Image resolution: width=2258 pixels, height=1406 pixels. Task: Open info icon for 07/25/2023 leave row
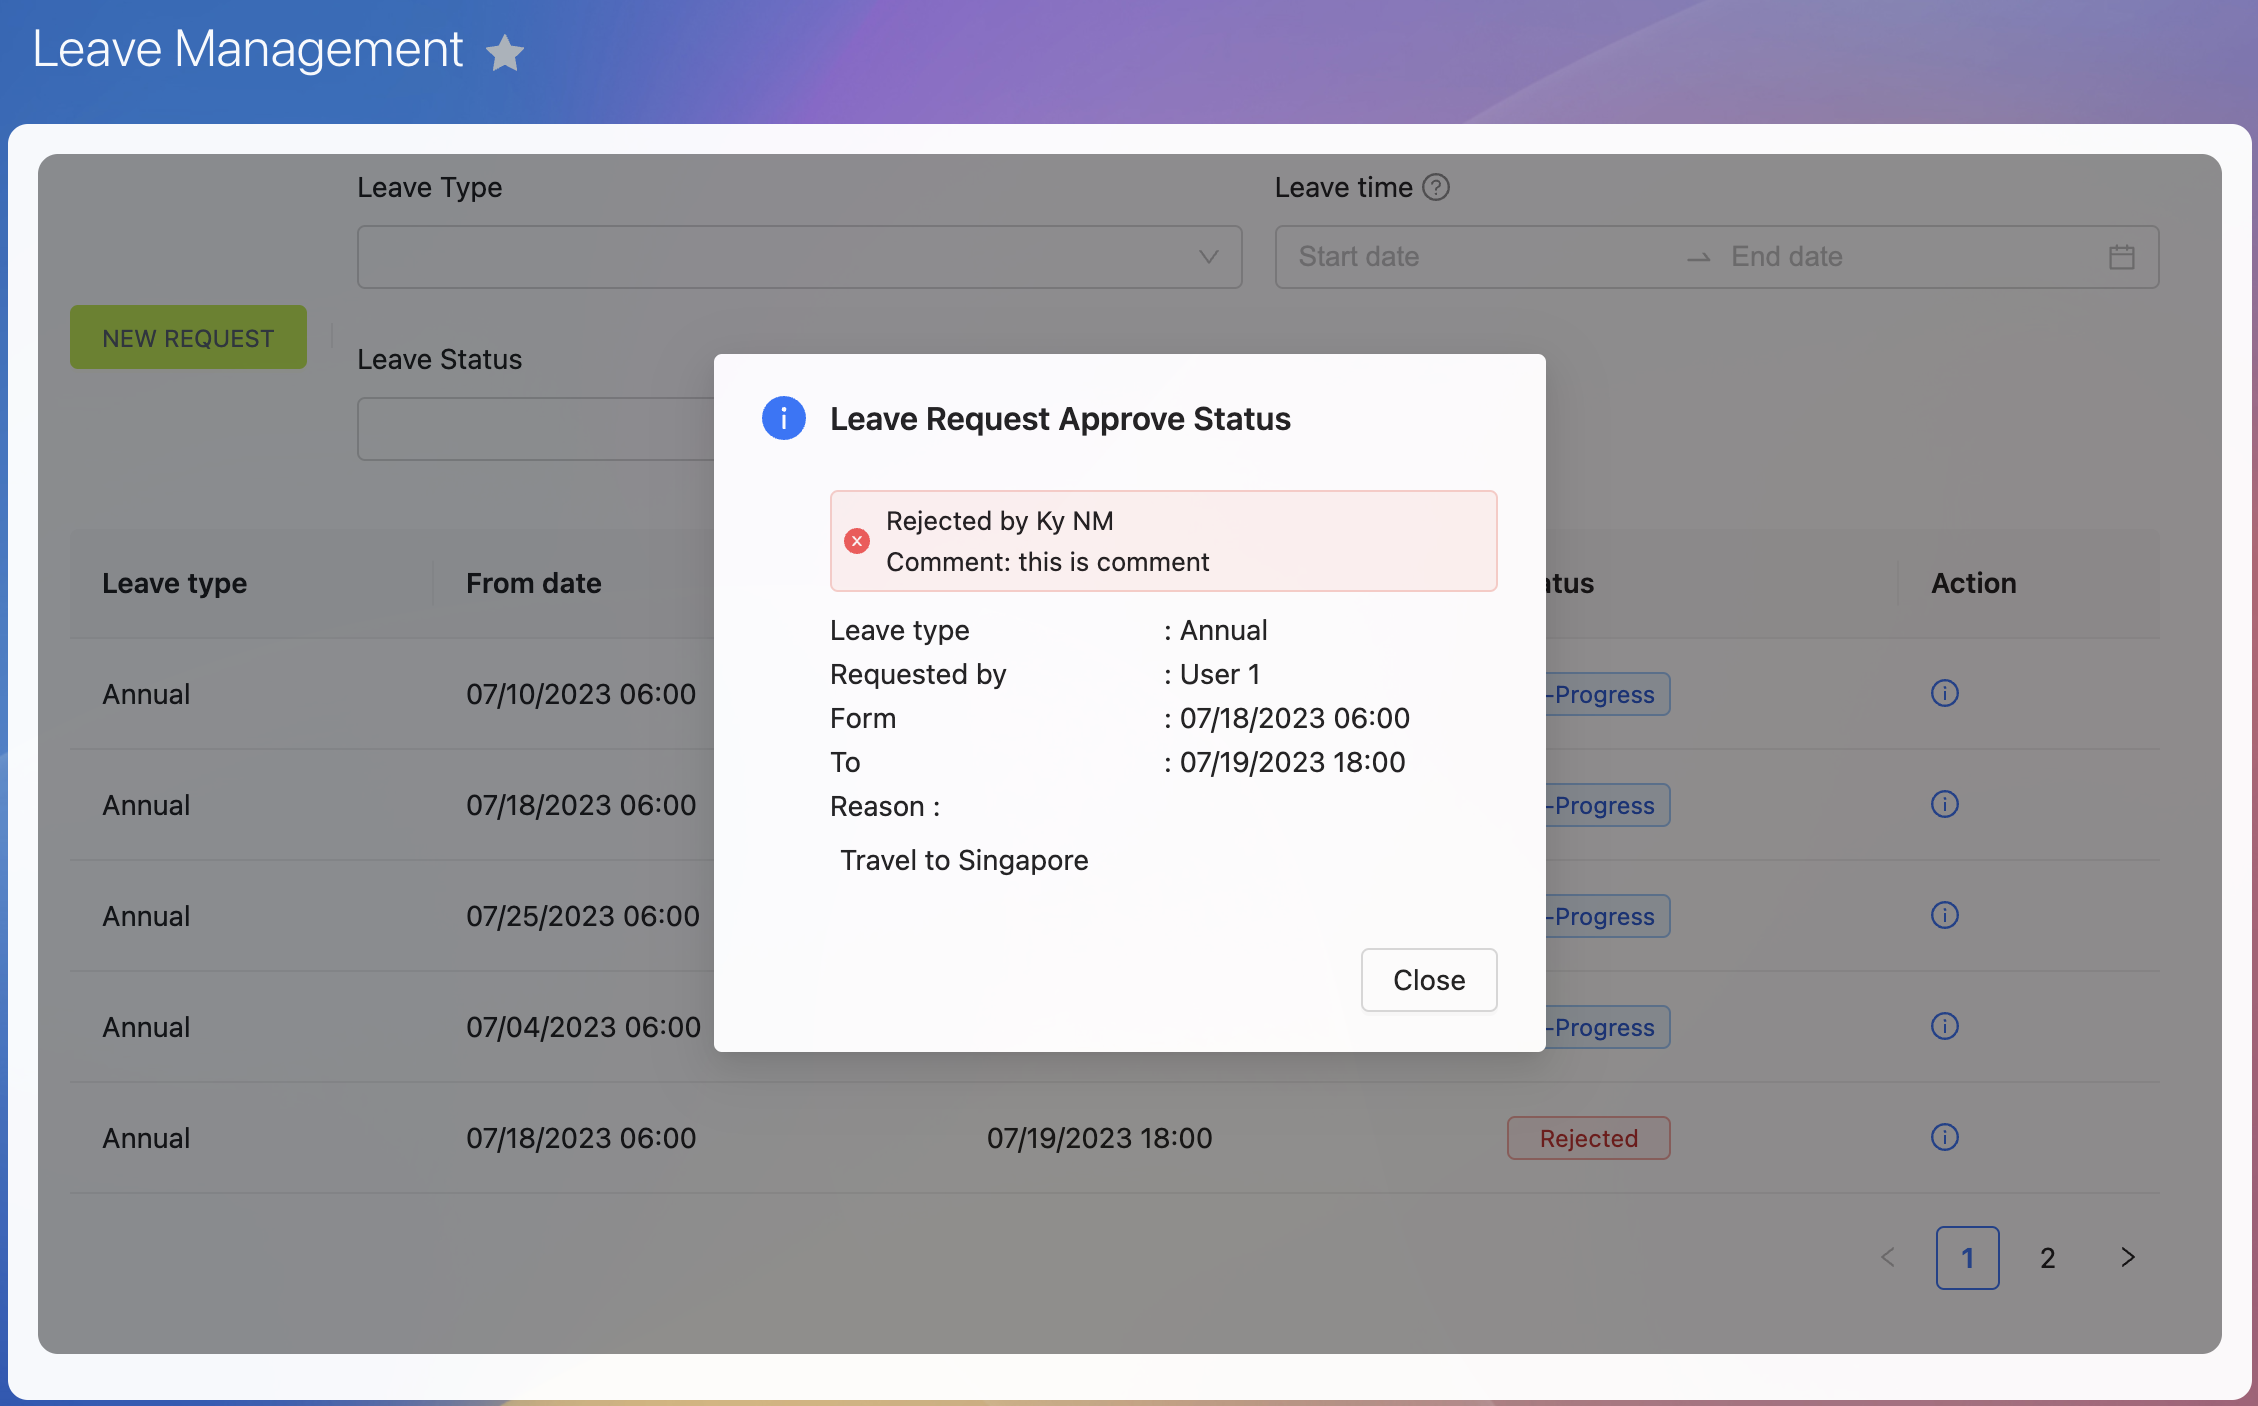pos(1944,915)
